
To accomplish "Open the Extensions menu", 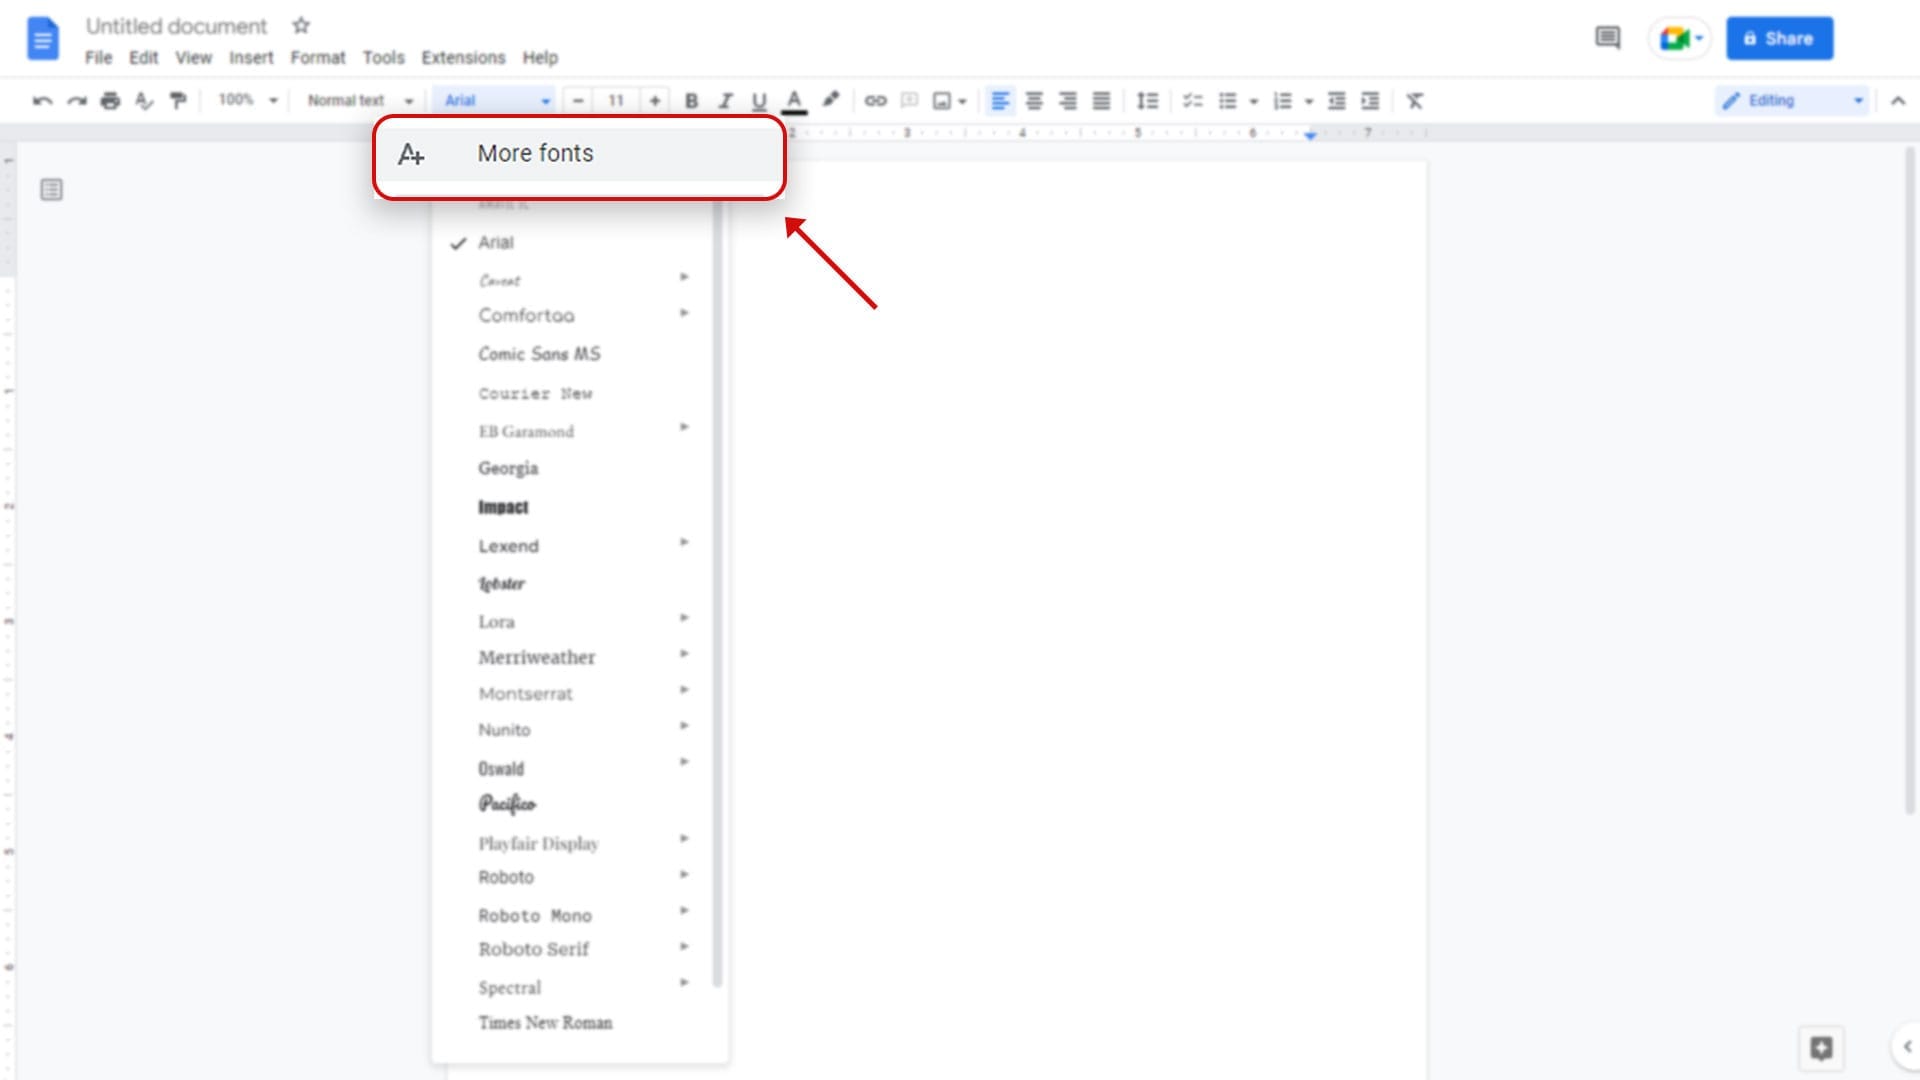I will pos(463,57).
